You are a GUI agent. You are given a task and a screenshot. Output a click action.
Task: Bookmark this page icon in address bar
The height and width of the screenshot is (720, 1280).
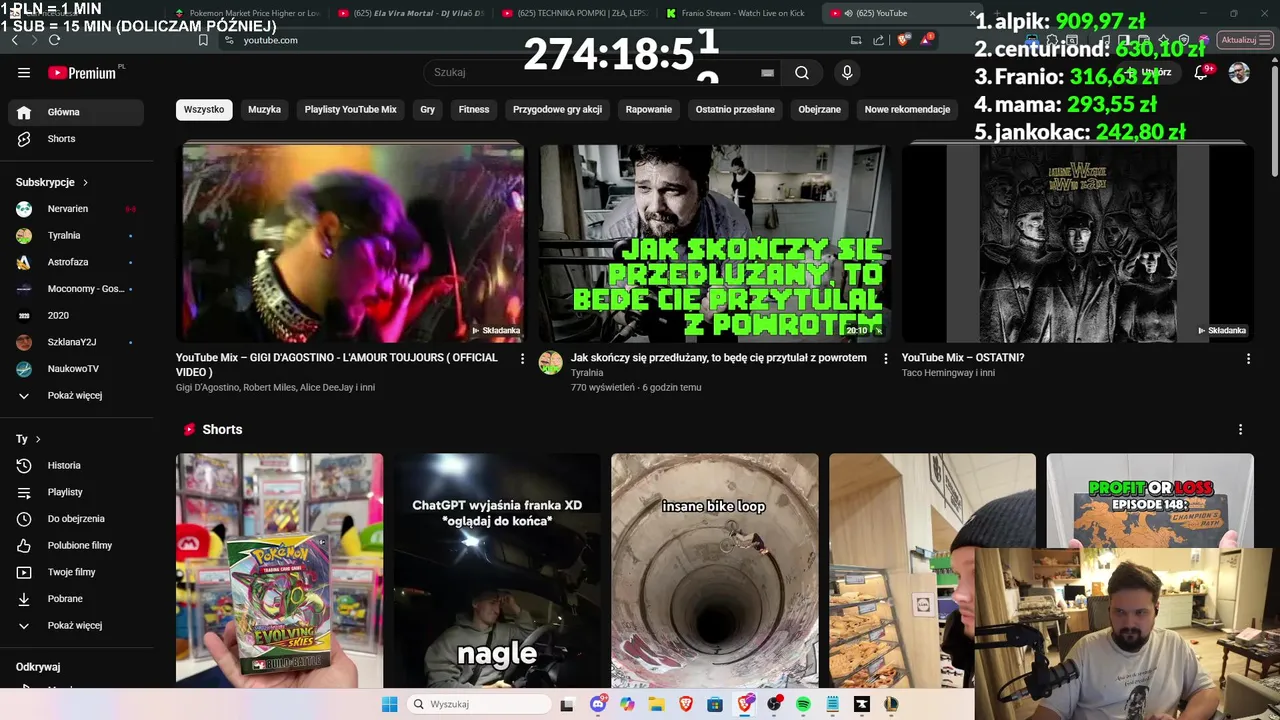coord(203,40)
